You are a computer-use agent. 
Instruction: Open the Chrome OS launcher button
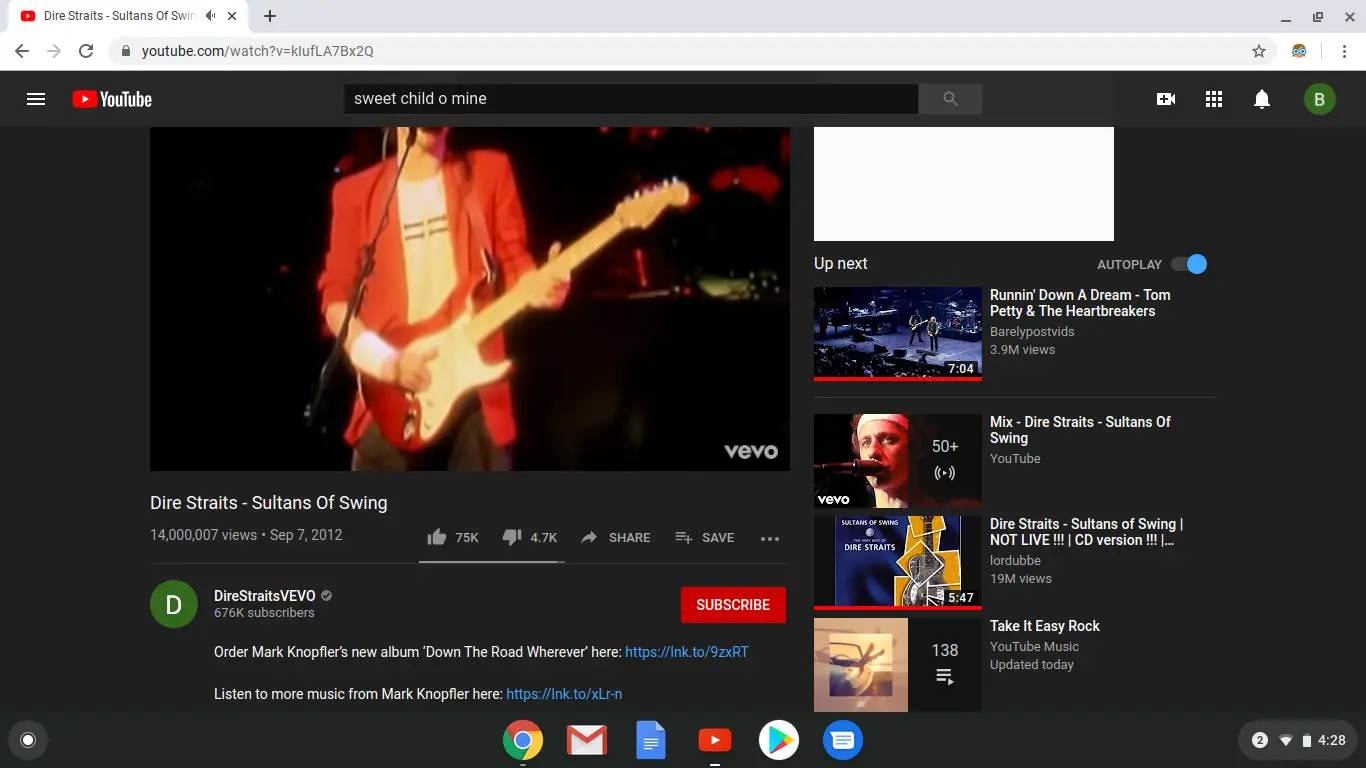(28, 740)
